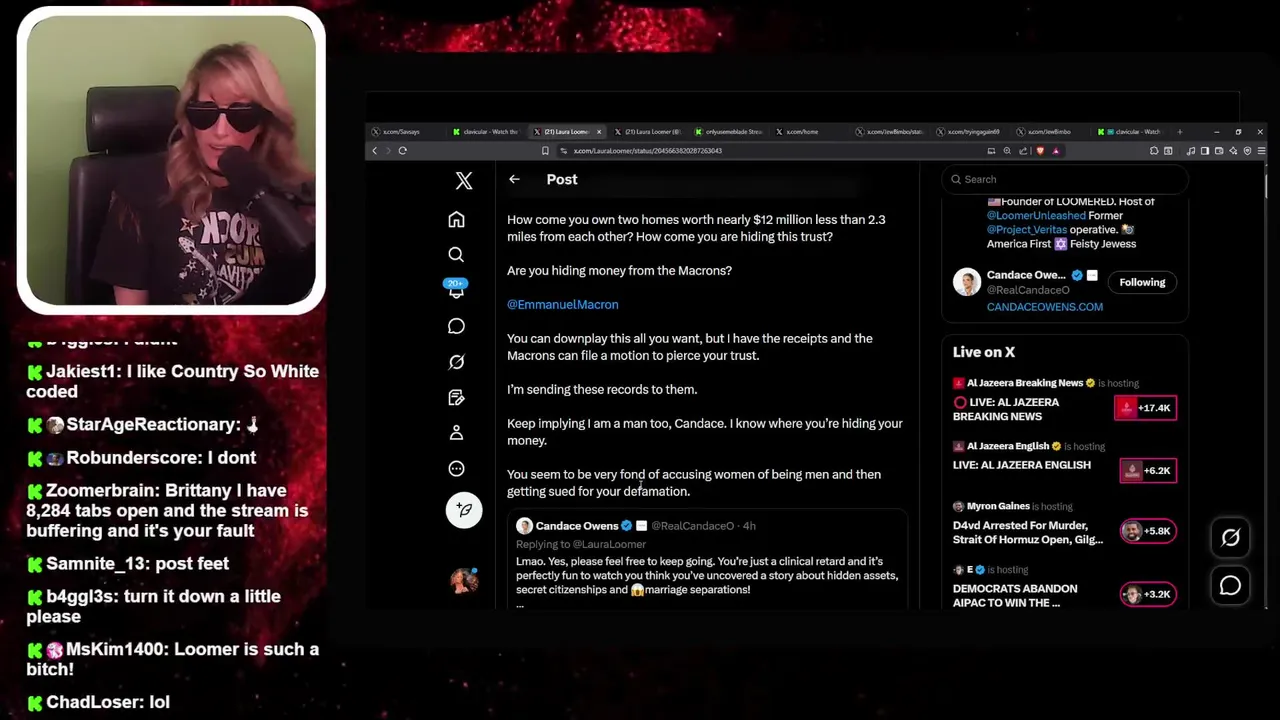Open Grok icon in X sidebar
This screenshot has height=720, width=1280.
(x=456, y=362)
